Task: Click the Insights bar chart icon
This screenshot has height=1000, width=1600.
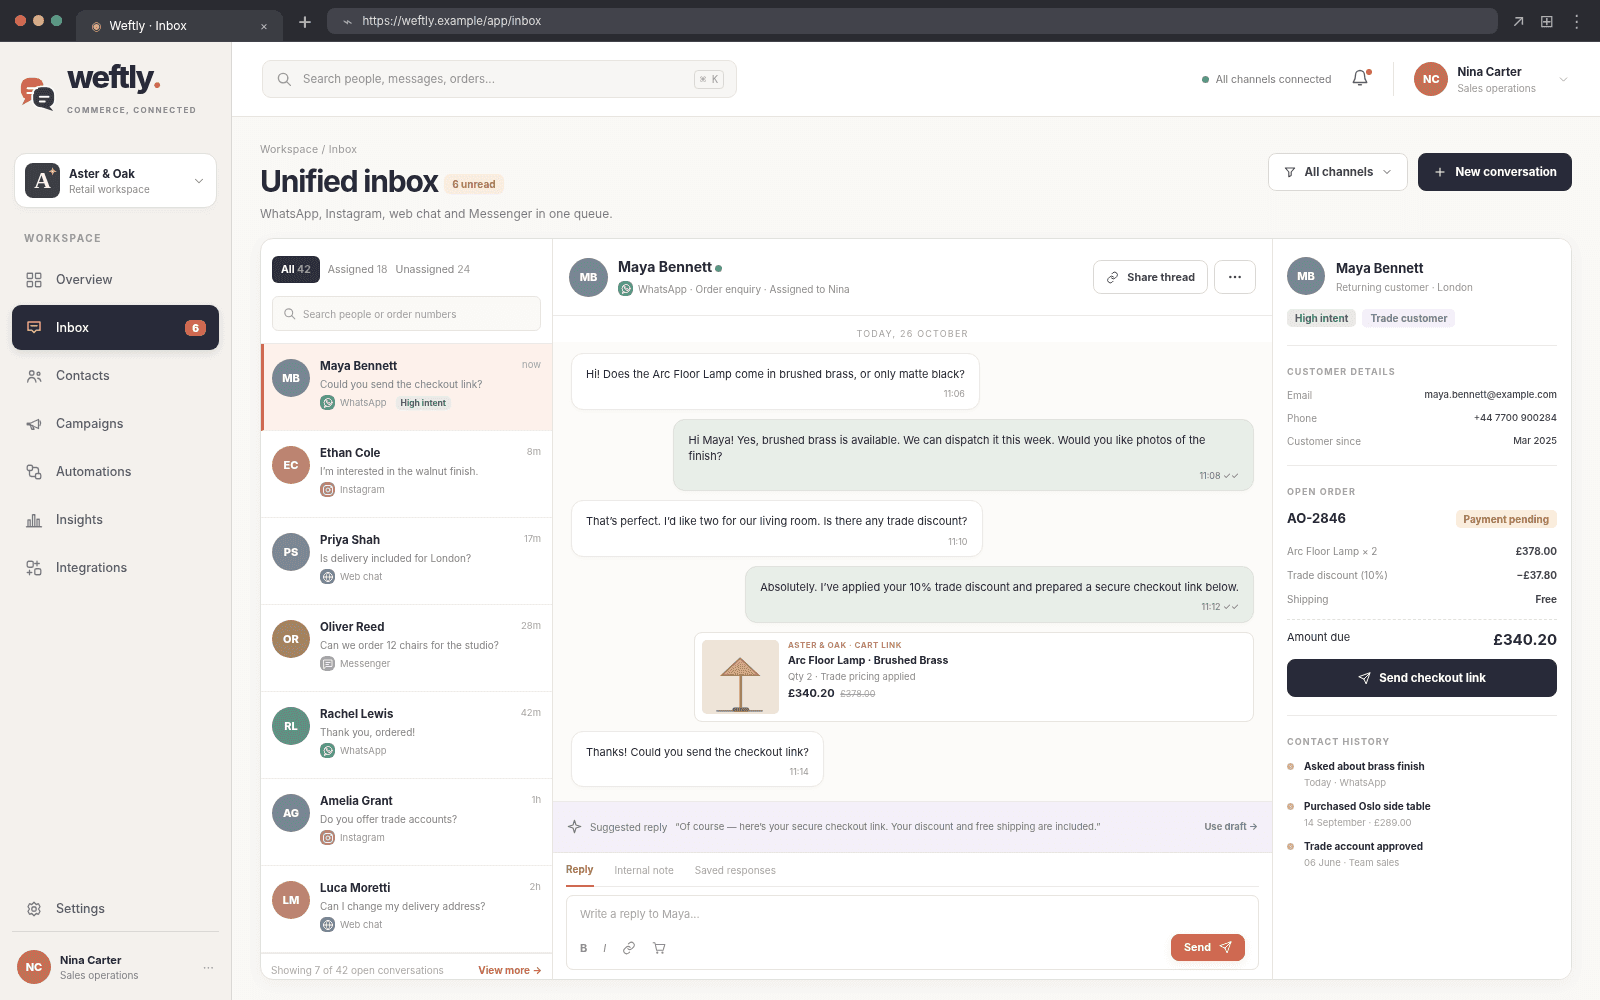Action: click(x=34, y=520)
